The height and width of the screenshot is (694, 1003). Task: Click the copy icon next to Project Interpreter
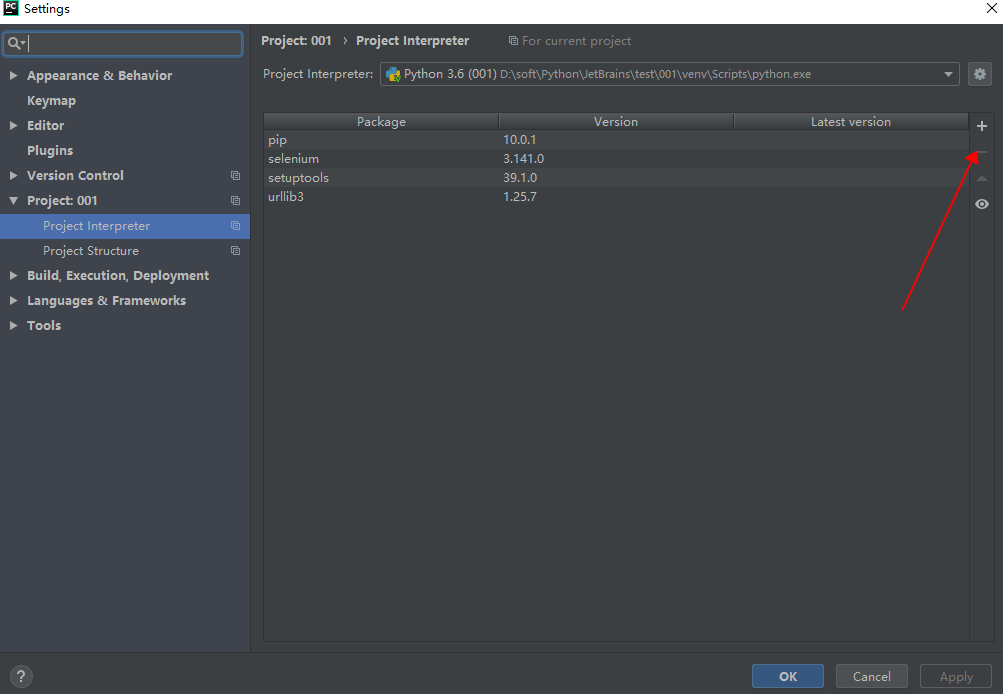click(235, 226)
